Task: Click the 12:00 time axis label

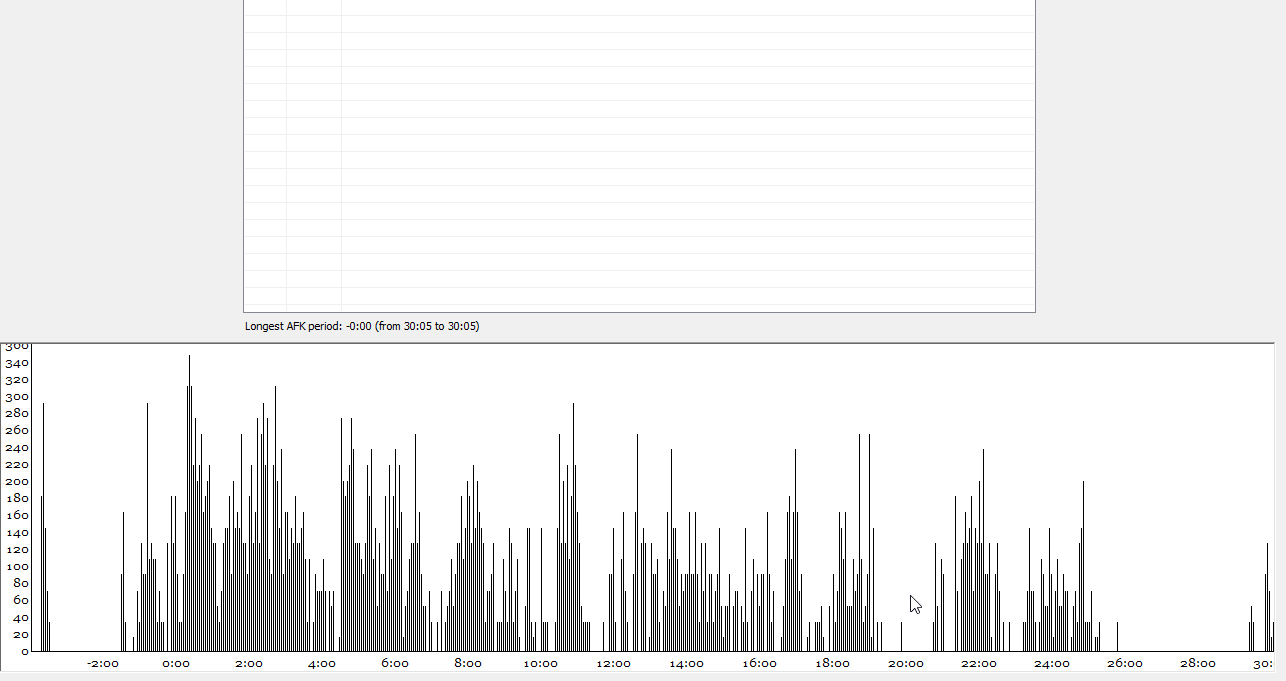Action: (614, 663)
